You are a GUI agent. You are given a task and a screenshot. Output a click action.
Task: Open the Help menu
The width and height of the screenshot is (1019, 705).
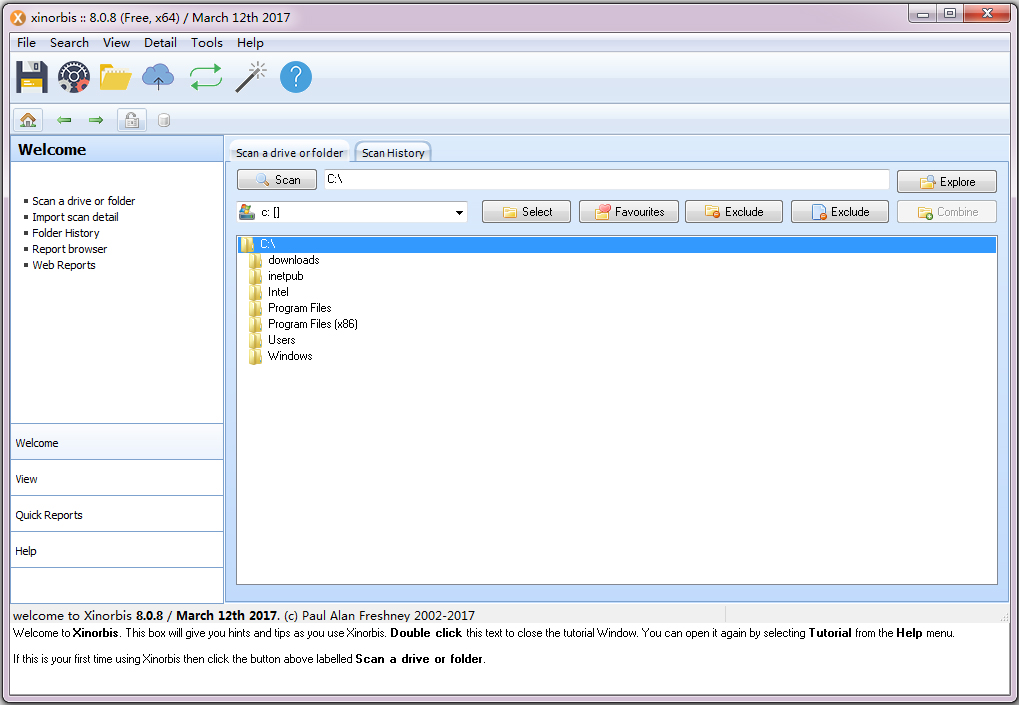[250, 43]
